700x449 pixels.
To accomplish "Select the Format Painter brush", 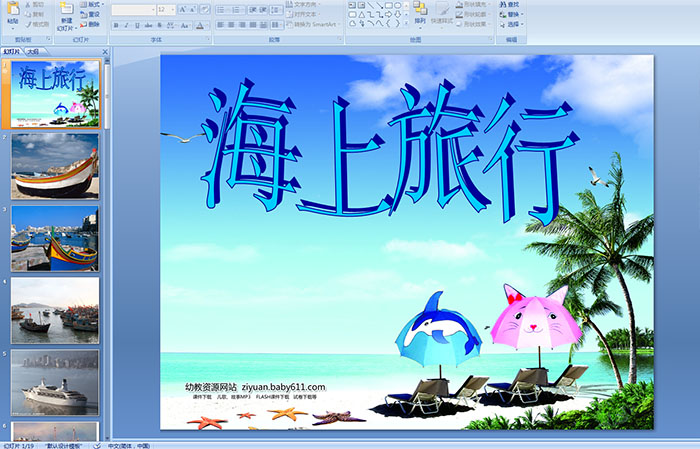I will [x=29, y=24].
